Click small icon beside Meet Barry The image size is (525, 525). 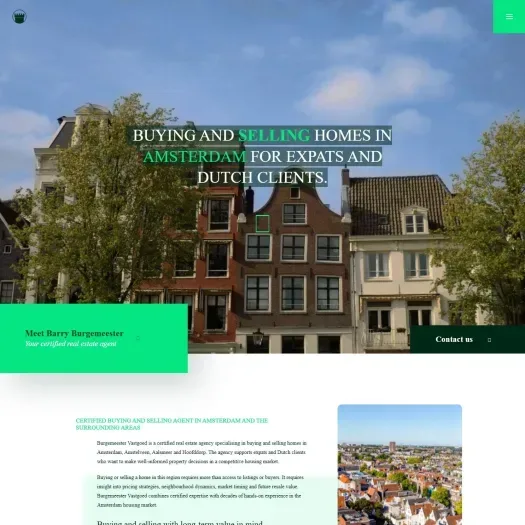click(138, 338)
